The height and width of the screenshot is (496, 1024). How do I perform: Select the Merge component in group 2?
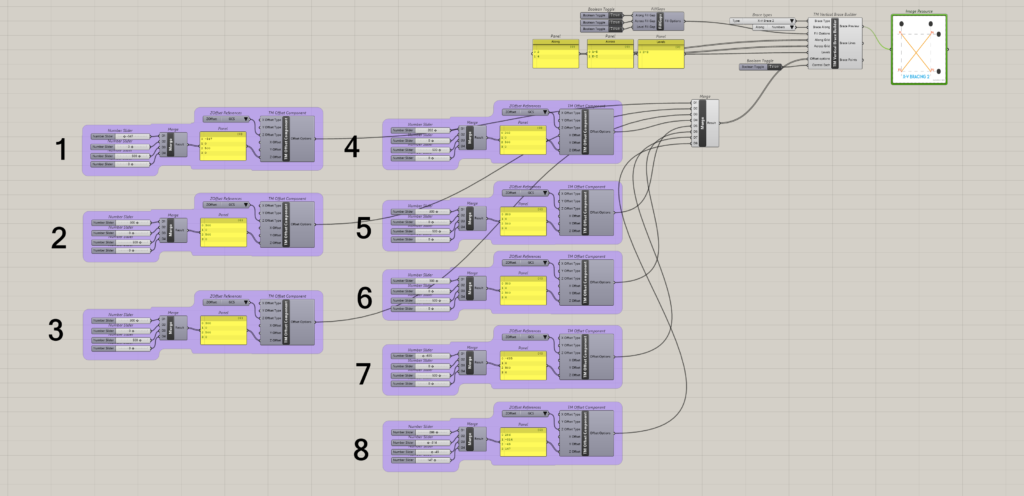click(x=170, y=233)
